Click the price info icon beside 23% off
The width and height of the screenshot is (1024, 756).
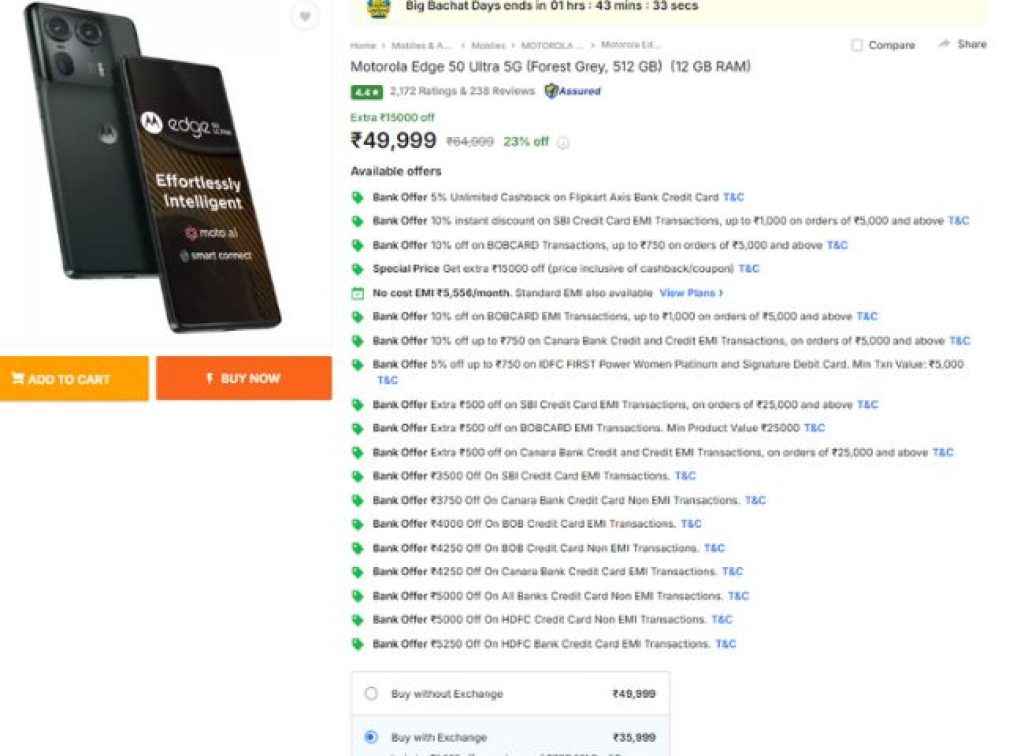[x=563, y=142]
